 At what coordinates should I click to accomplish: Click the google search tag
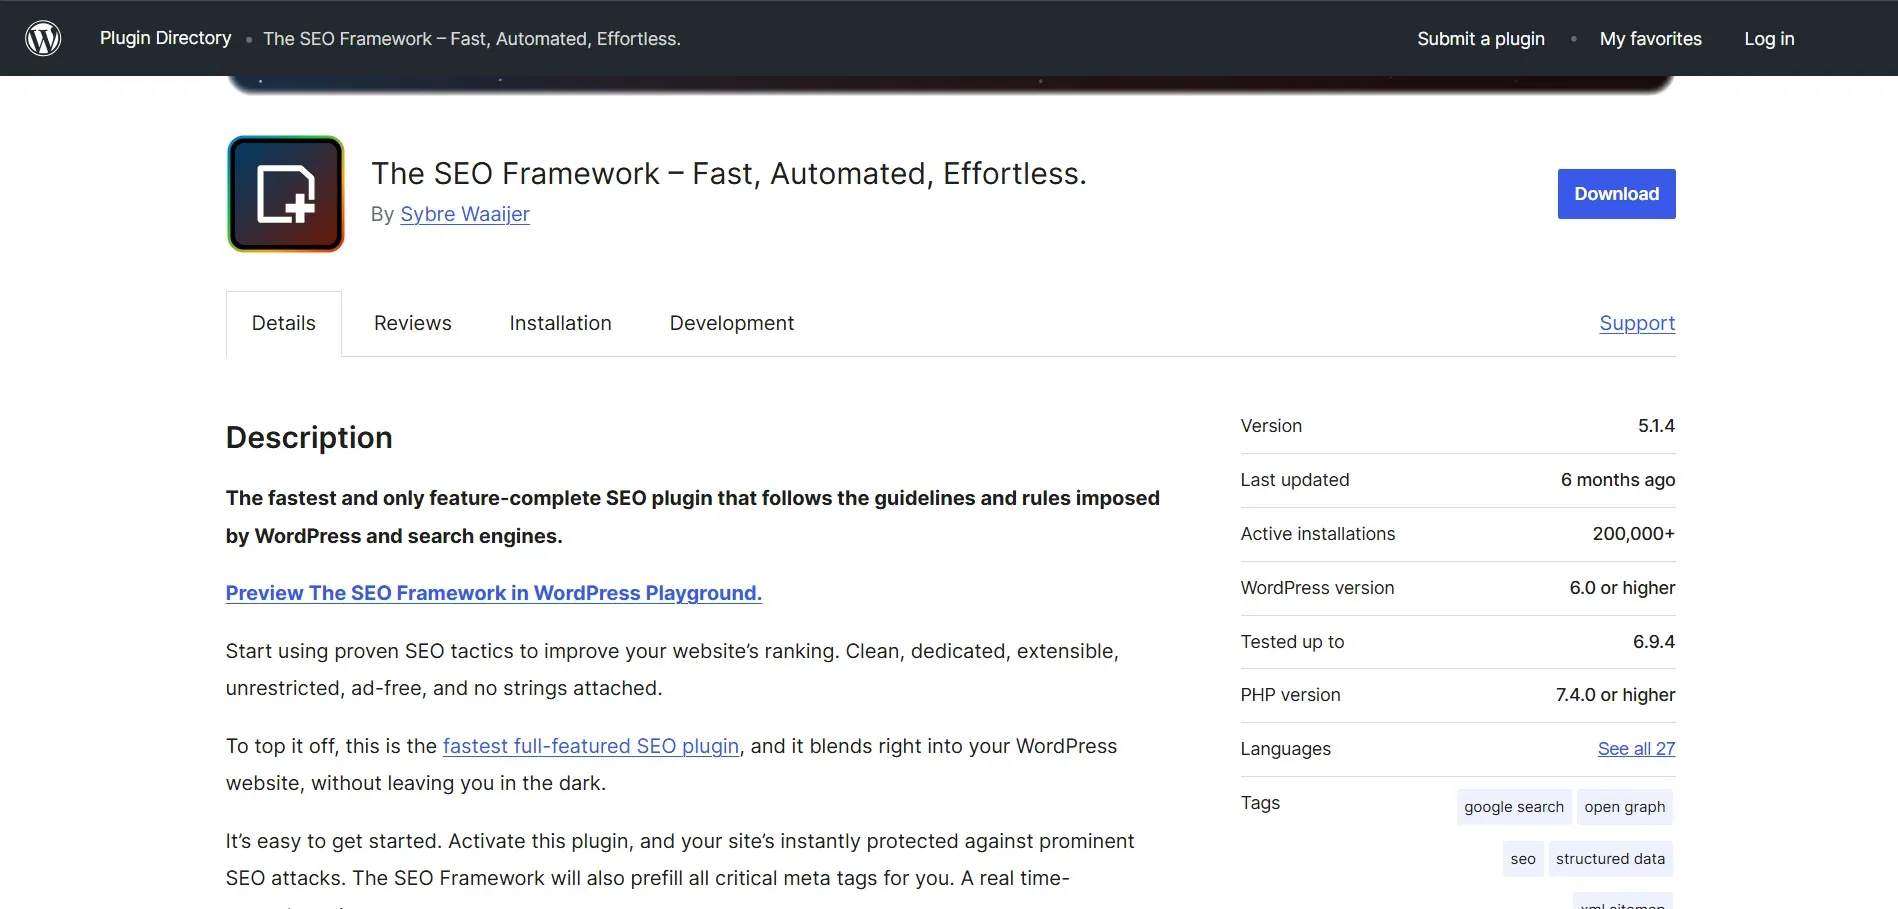1514,807
